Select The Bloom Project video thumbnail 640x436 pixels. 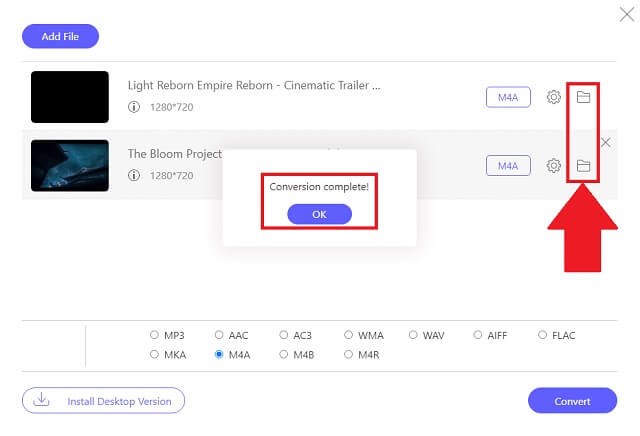pyautogui.click(x=70, y=166)
